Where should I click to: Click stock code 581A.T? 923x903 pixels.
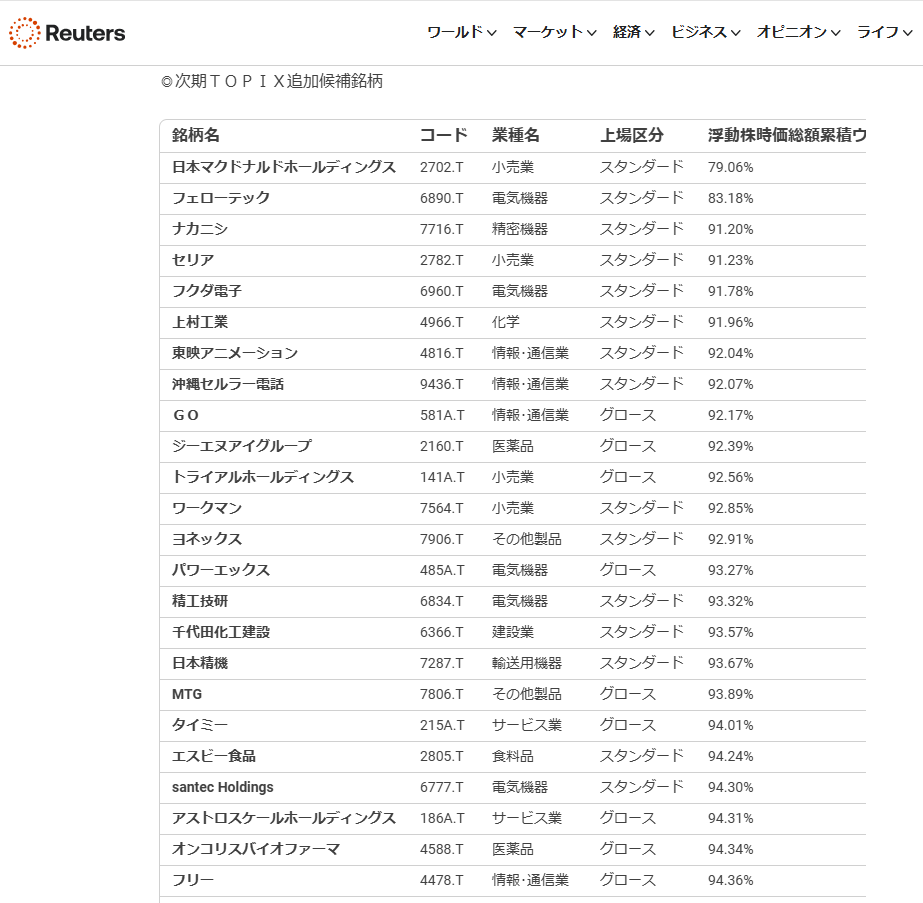[x=442, y=416]
